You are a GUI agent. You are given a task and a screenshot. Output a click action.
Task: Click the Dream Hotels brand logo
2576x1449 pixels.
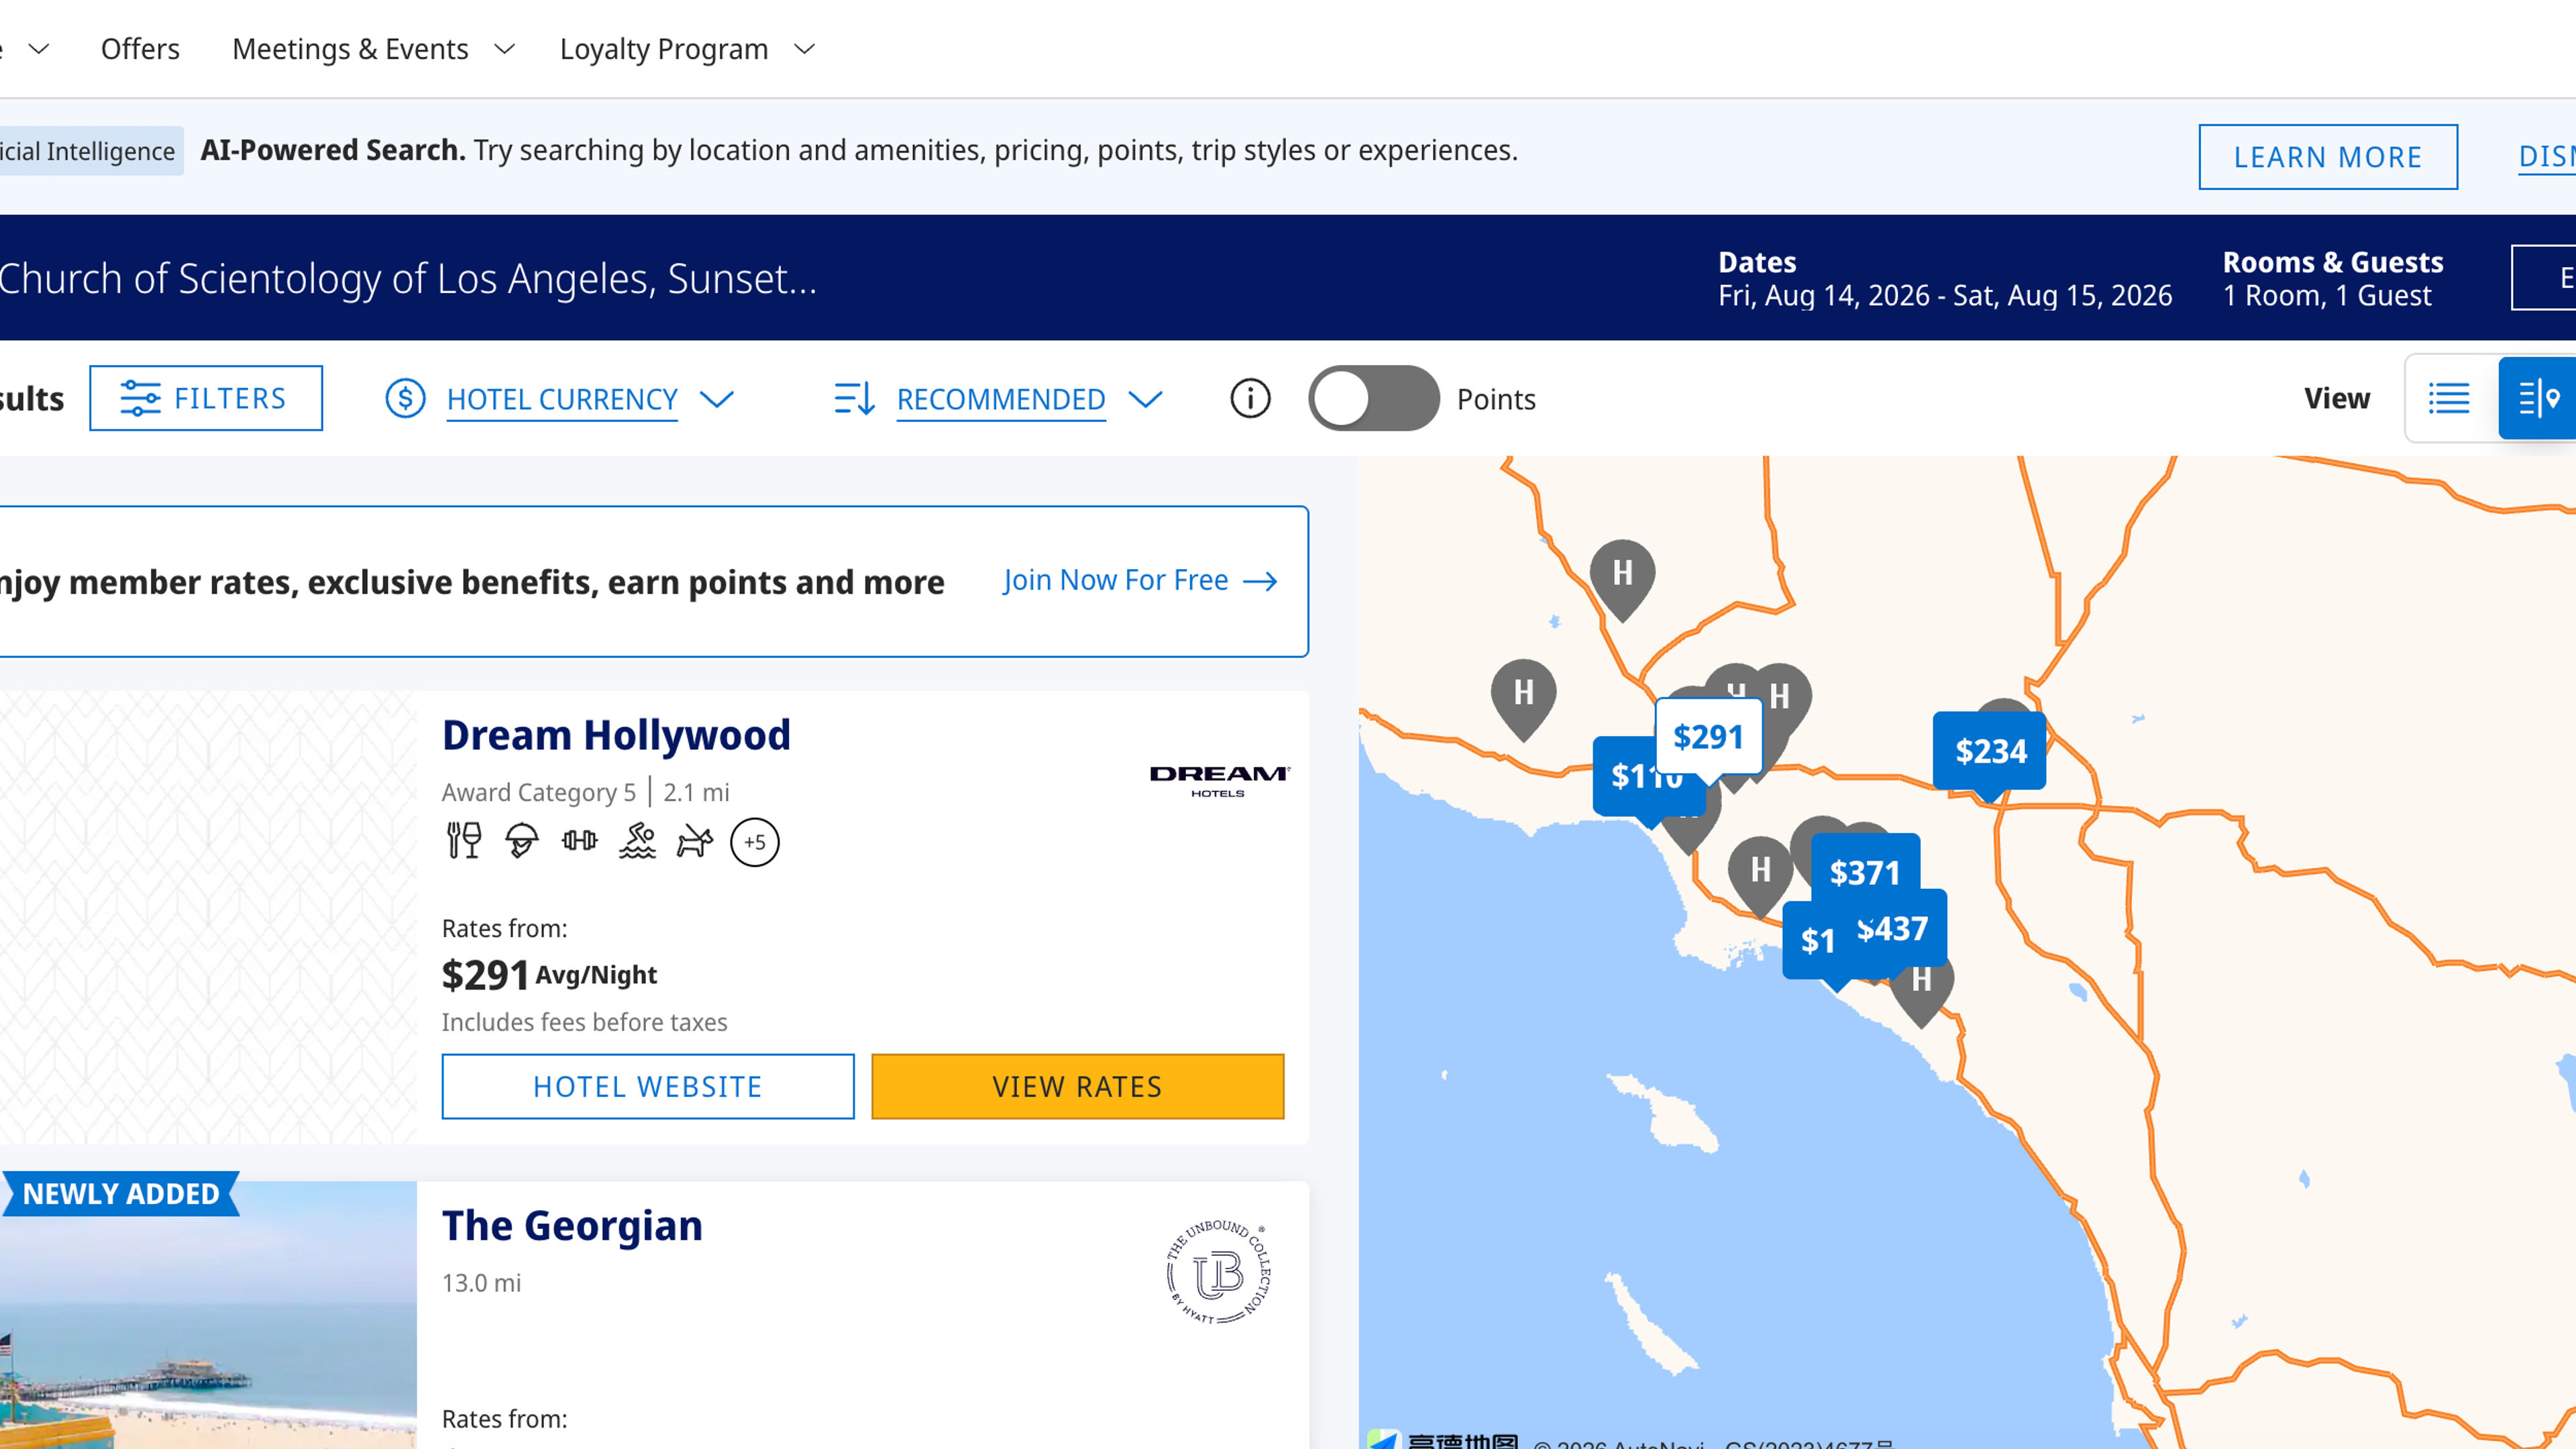pos(1219,781)
